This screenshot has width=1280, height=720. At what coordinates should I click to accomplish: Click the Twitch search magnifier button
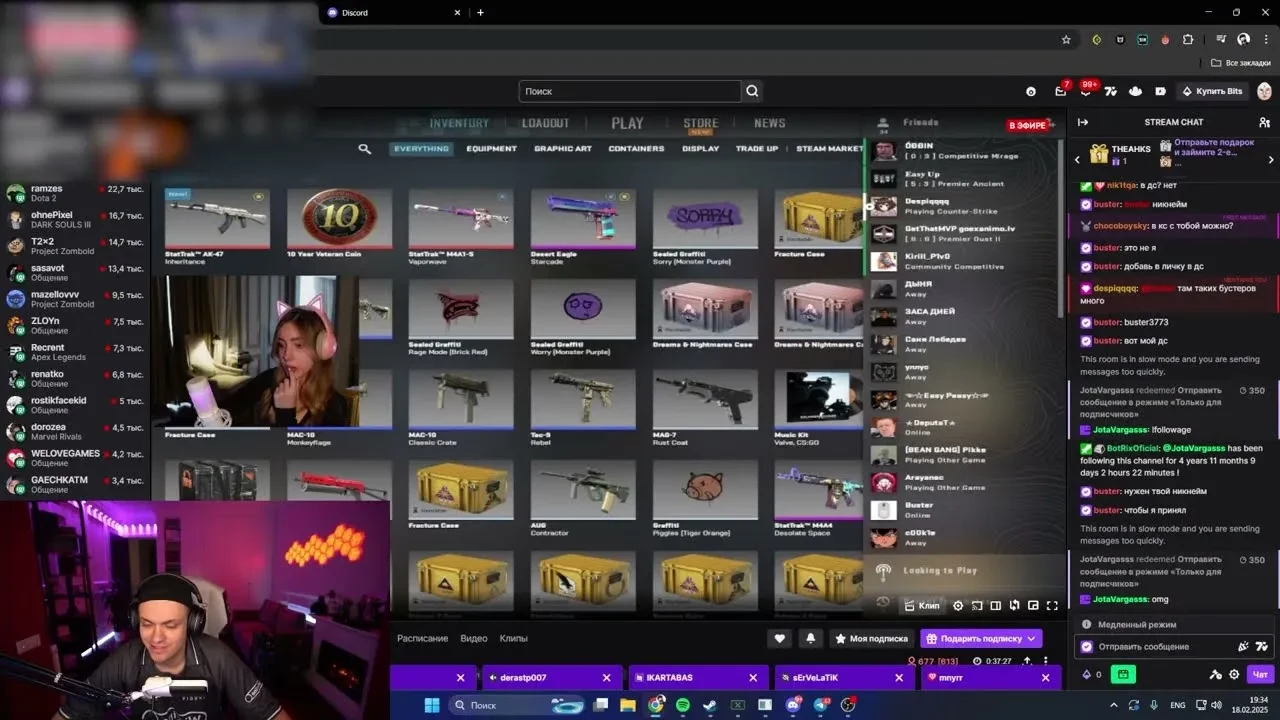pos(752,91)
